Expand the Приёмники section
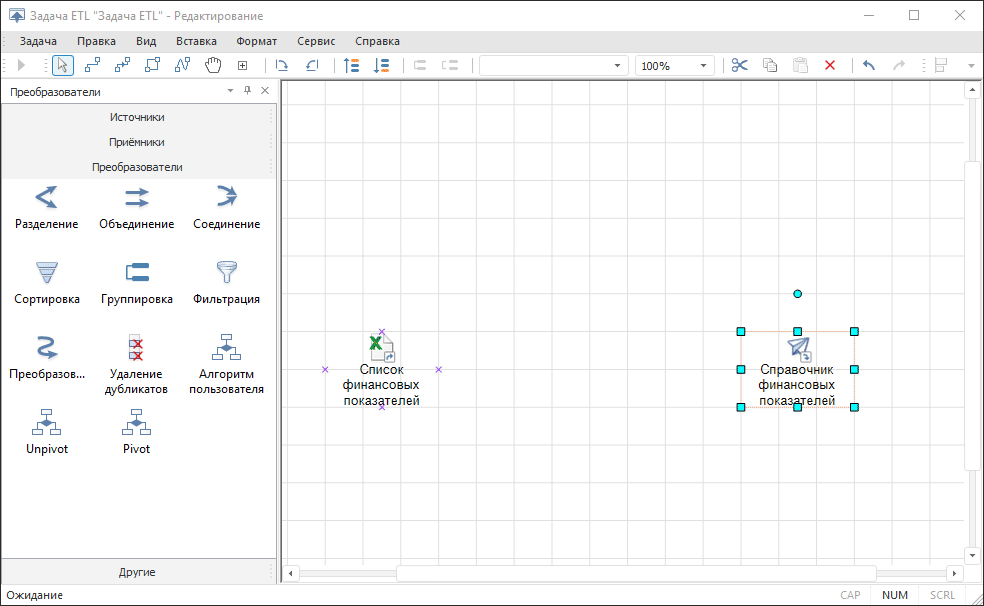984x606 pixels. pyautogui.click(x=137, y=142)
